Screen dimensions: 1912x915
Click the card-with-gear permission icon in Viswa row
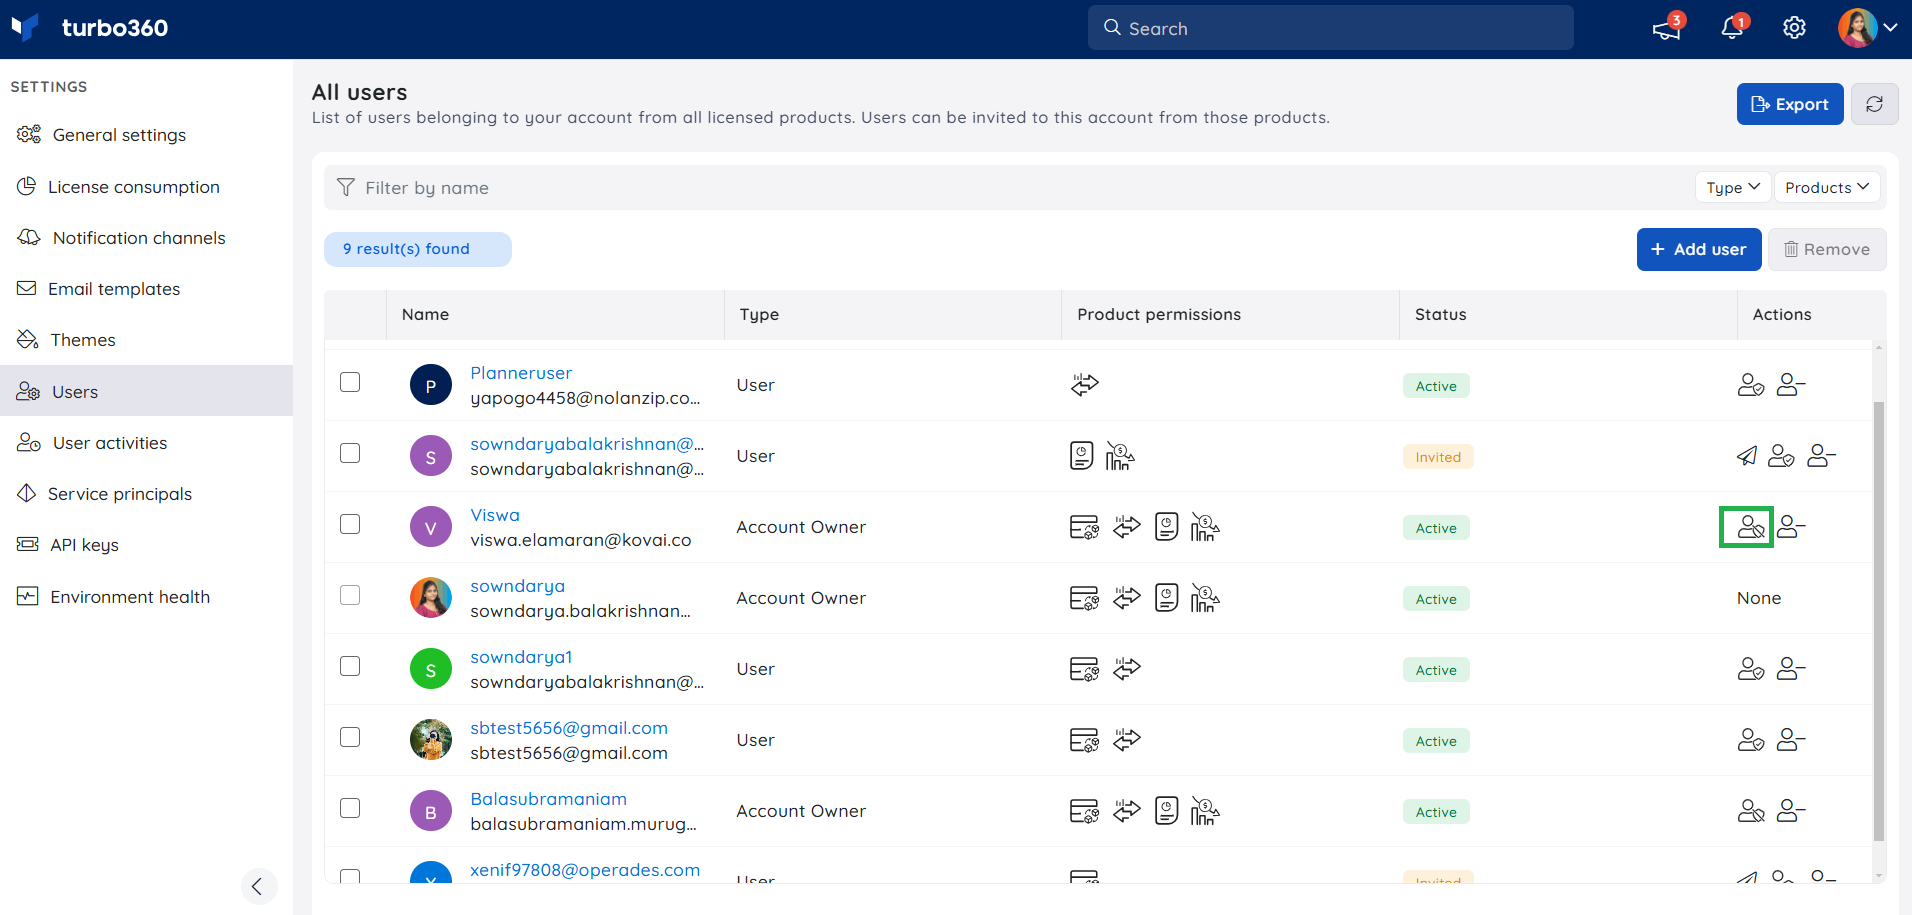point(1084,527)
